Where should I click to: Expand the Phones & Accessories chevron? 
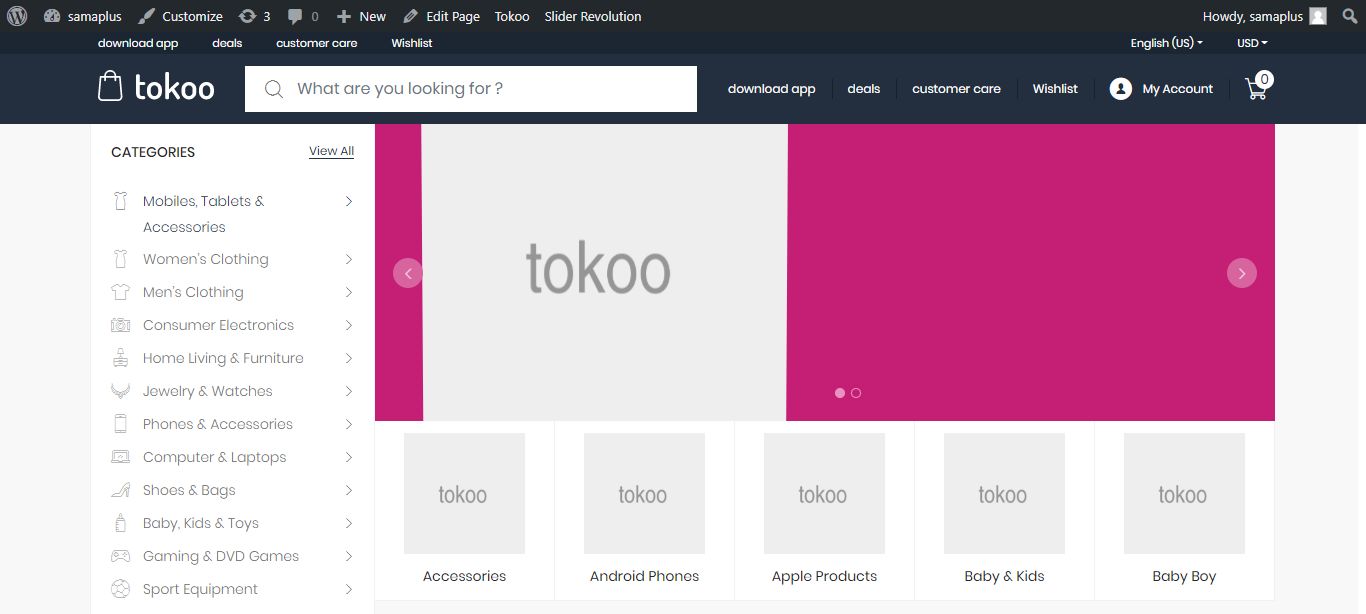[349, 424]
